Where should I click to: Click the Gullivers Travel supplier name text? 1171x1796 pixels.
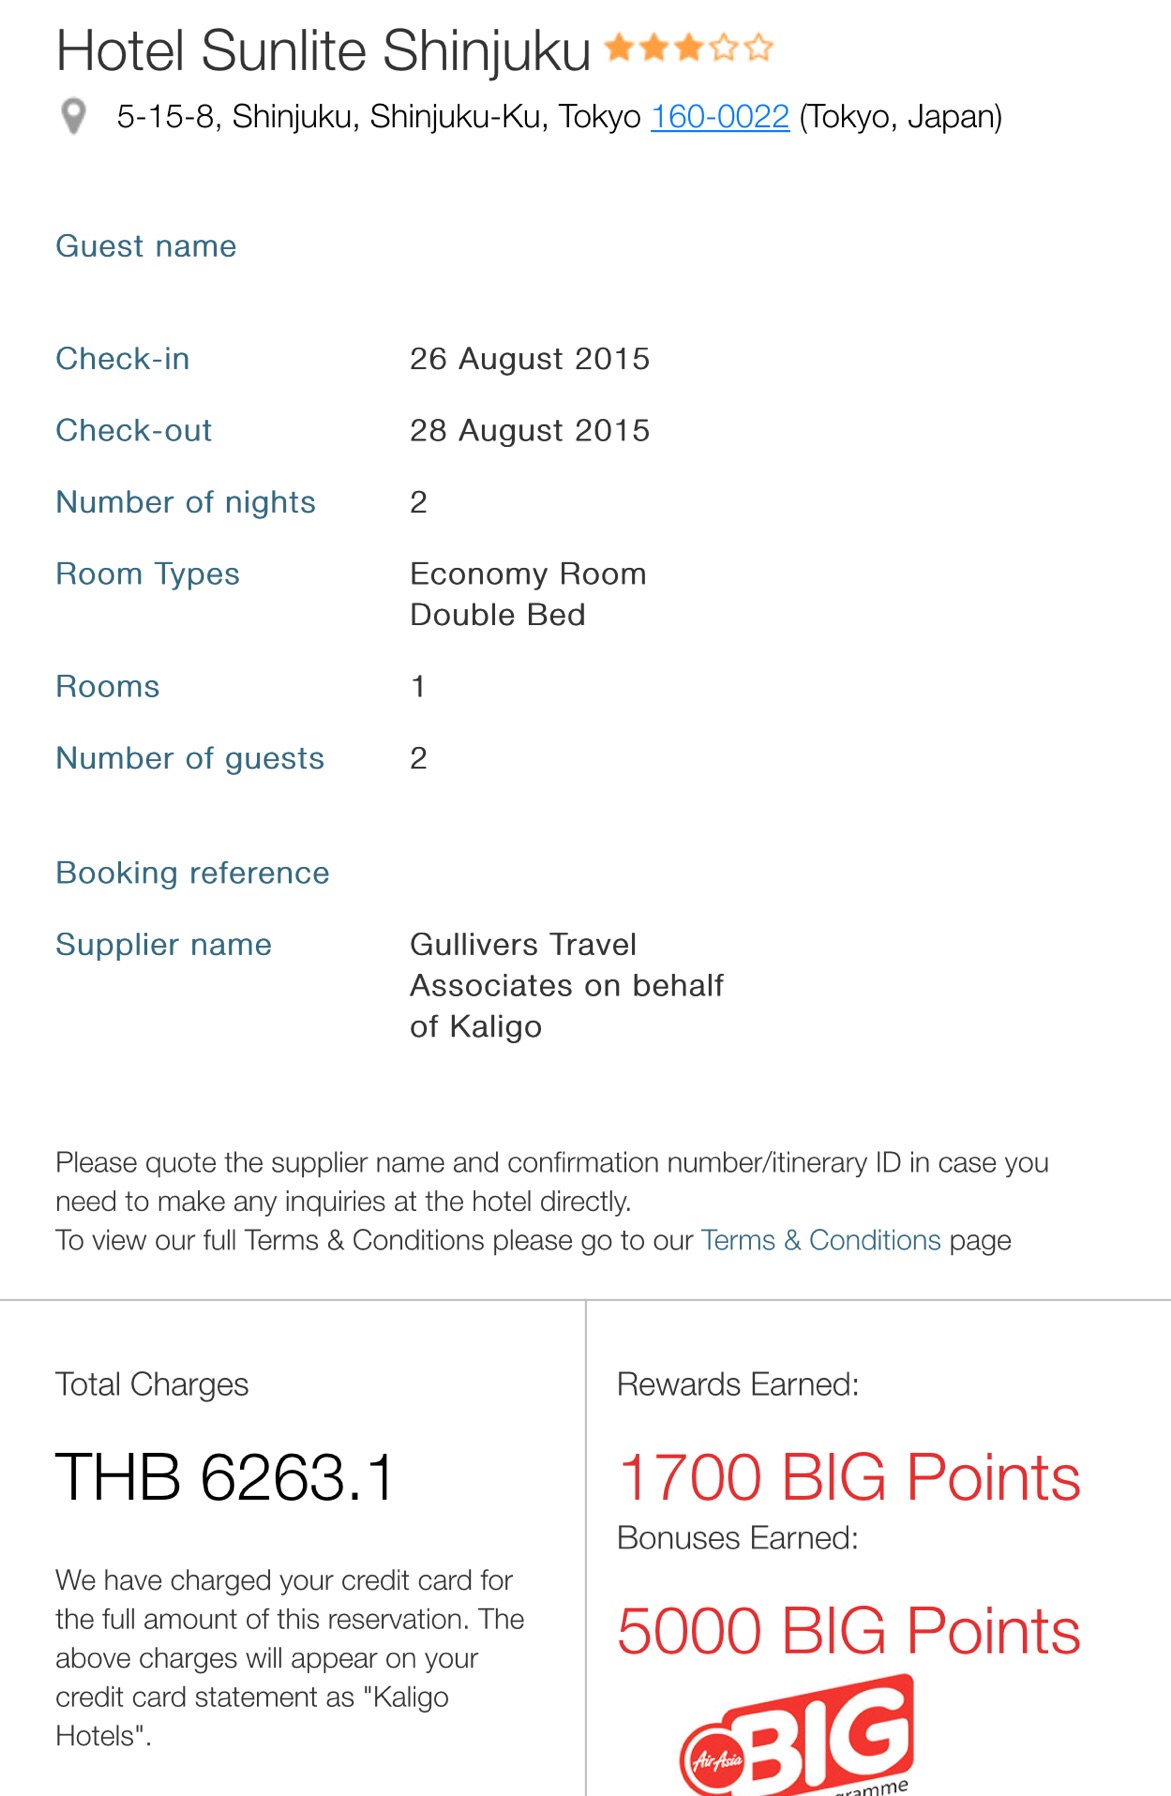pyautogui.click(x=565, y=985)
